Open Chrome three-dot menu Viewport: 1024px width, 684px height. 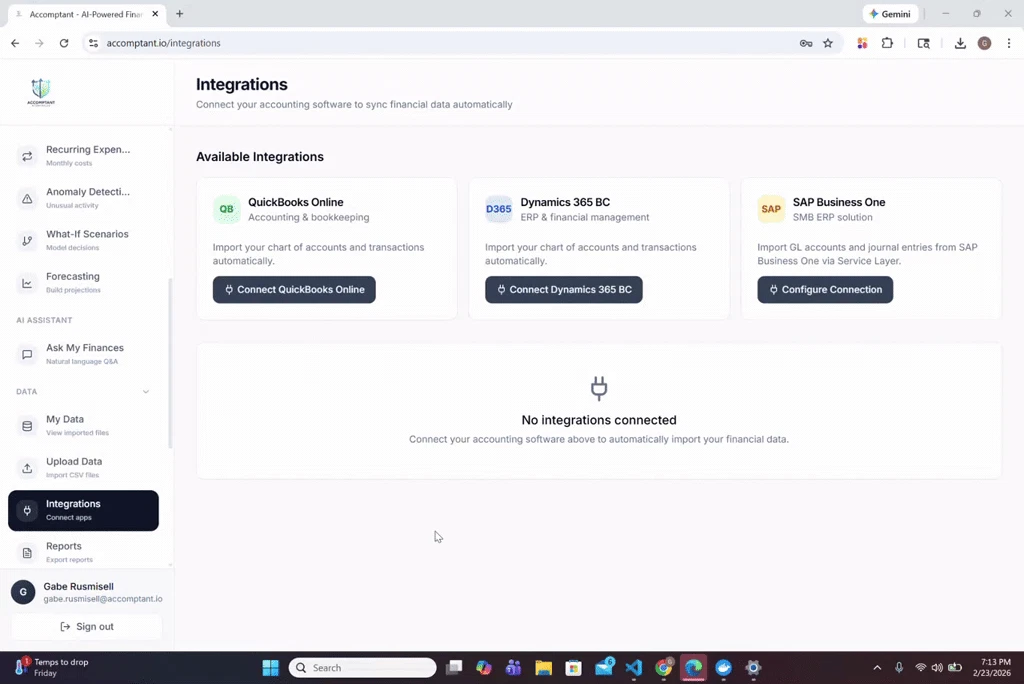point(1009,43)
